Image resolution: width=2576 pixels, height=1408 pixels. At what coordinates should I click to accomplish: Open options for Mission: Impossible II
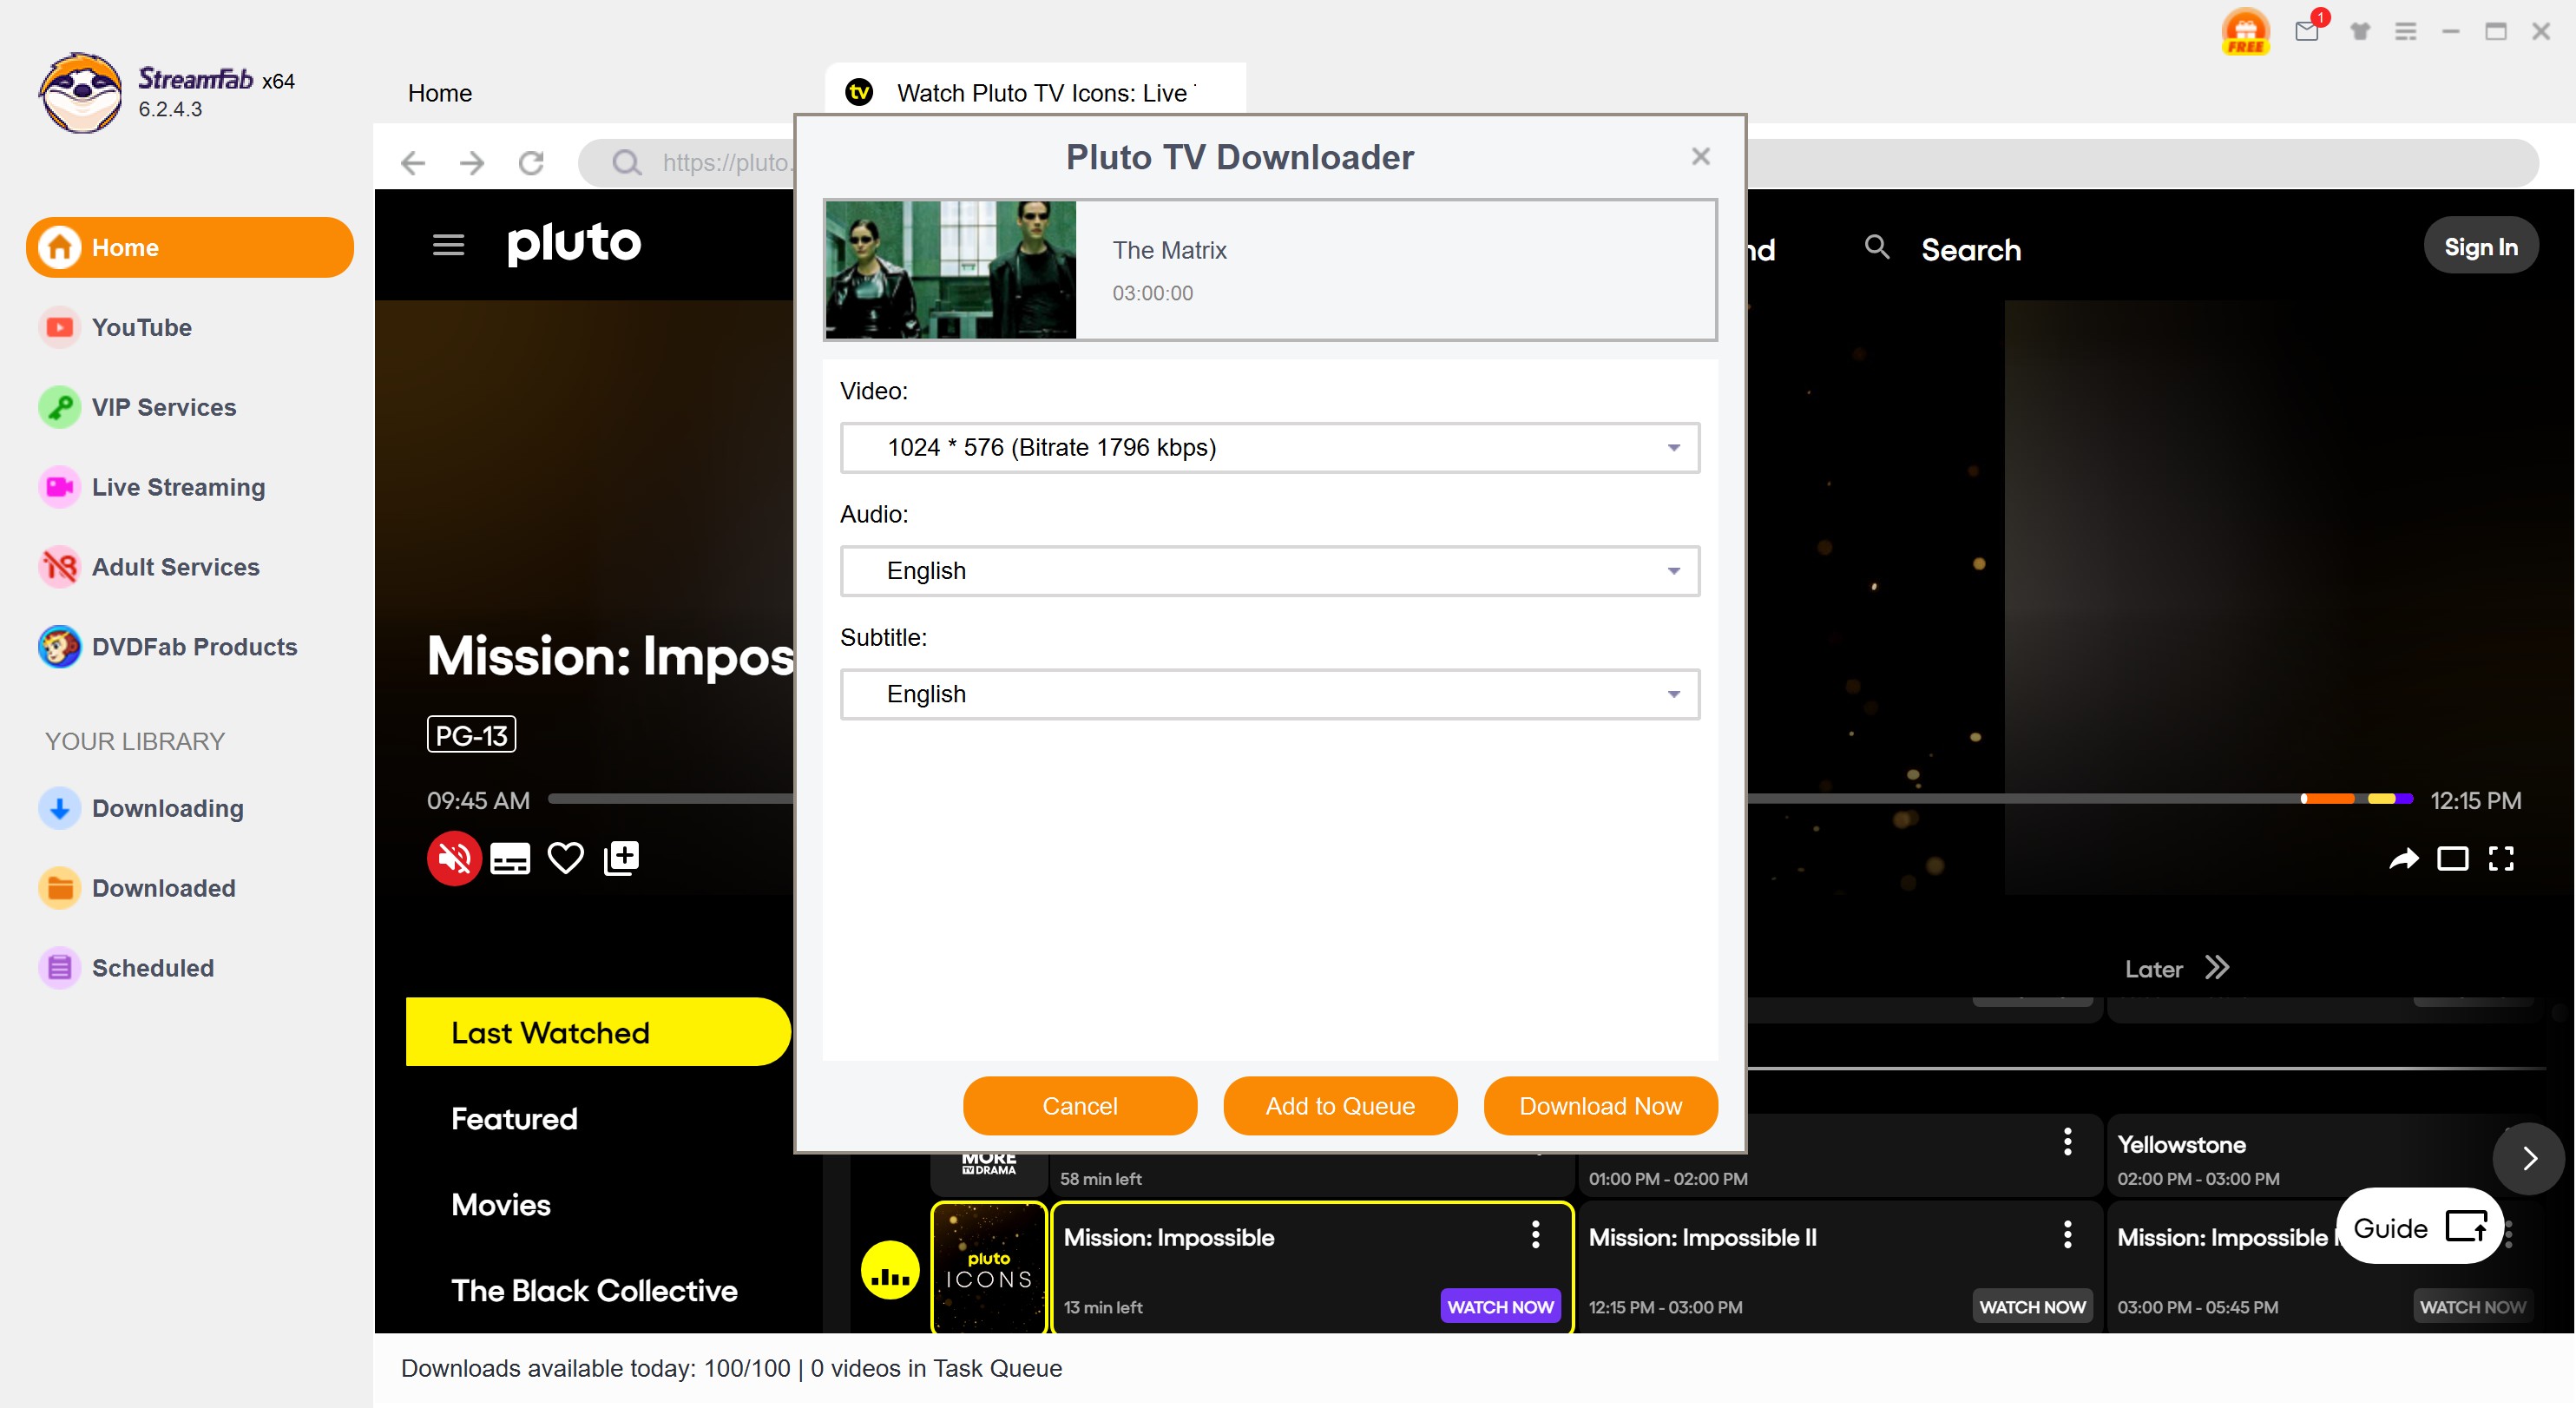coord(2067,1235)
